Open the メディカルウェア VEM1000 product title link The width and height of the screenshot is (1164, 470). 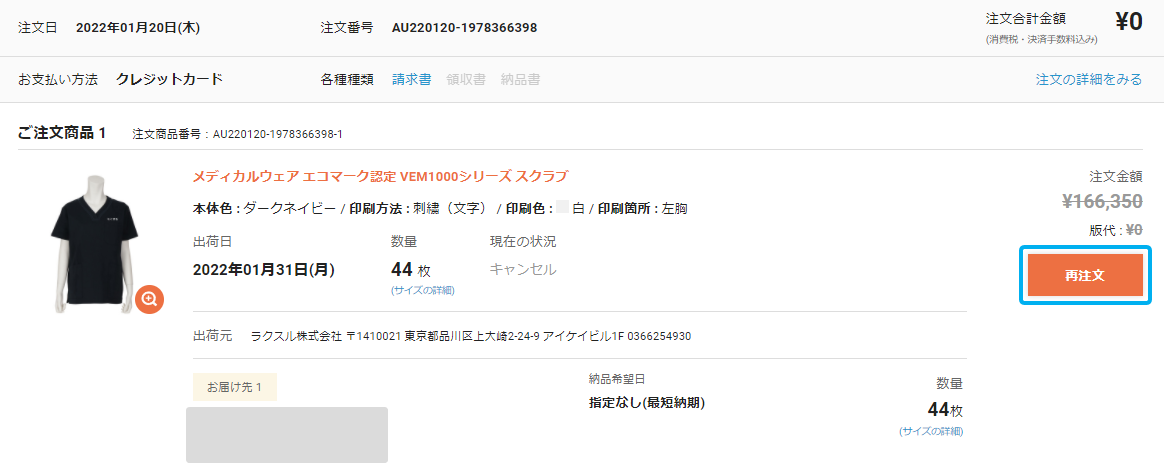click(379, 177)
